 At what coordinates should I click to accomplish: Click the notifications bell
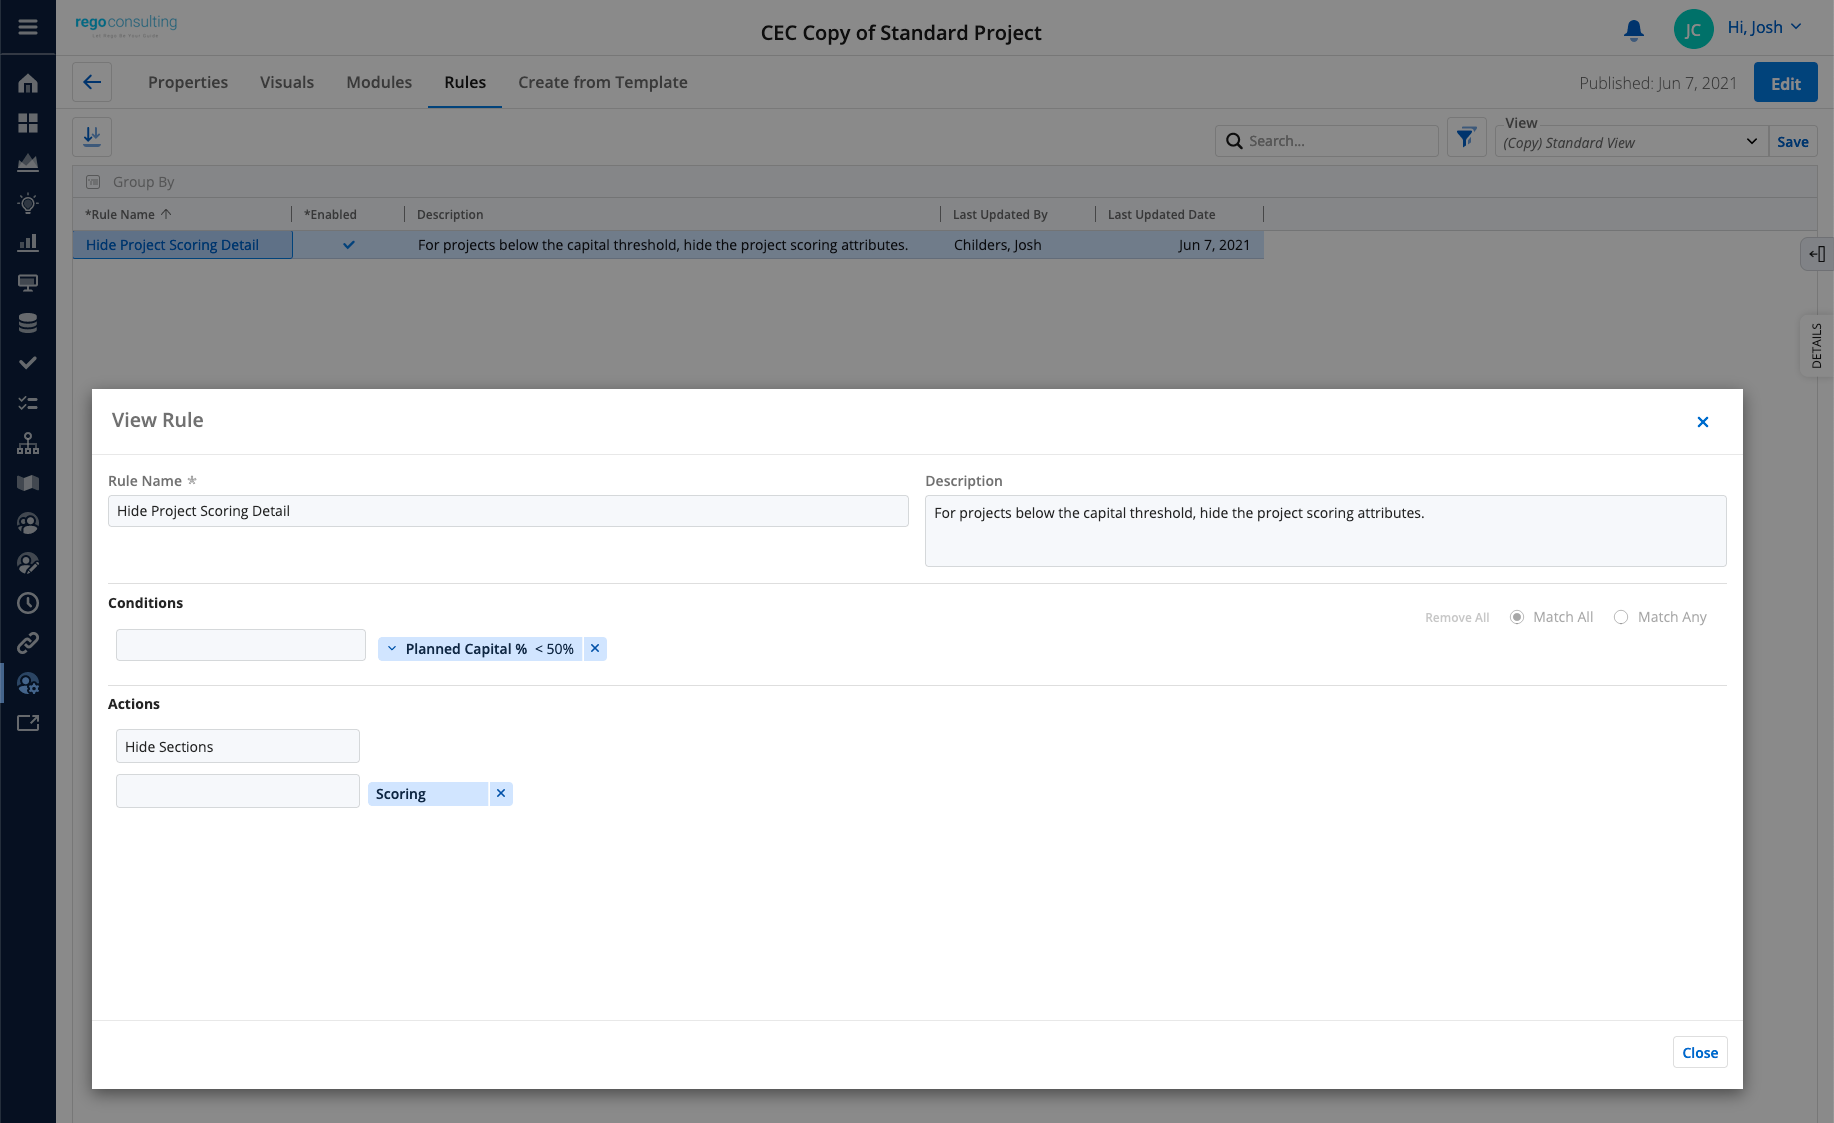tap(1634, 30)
